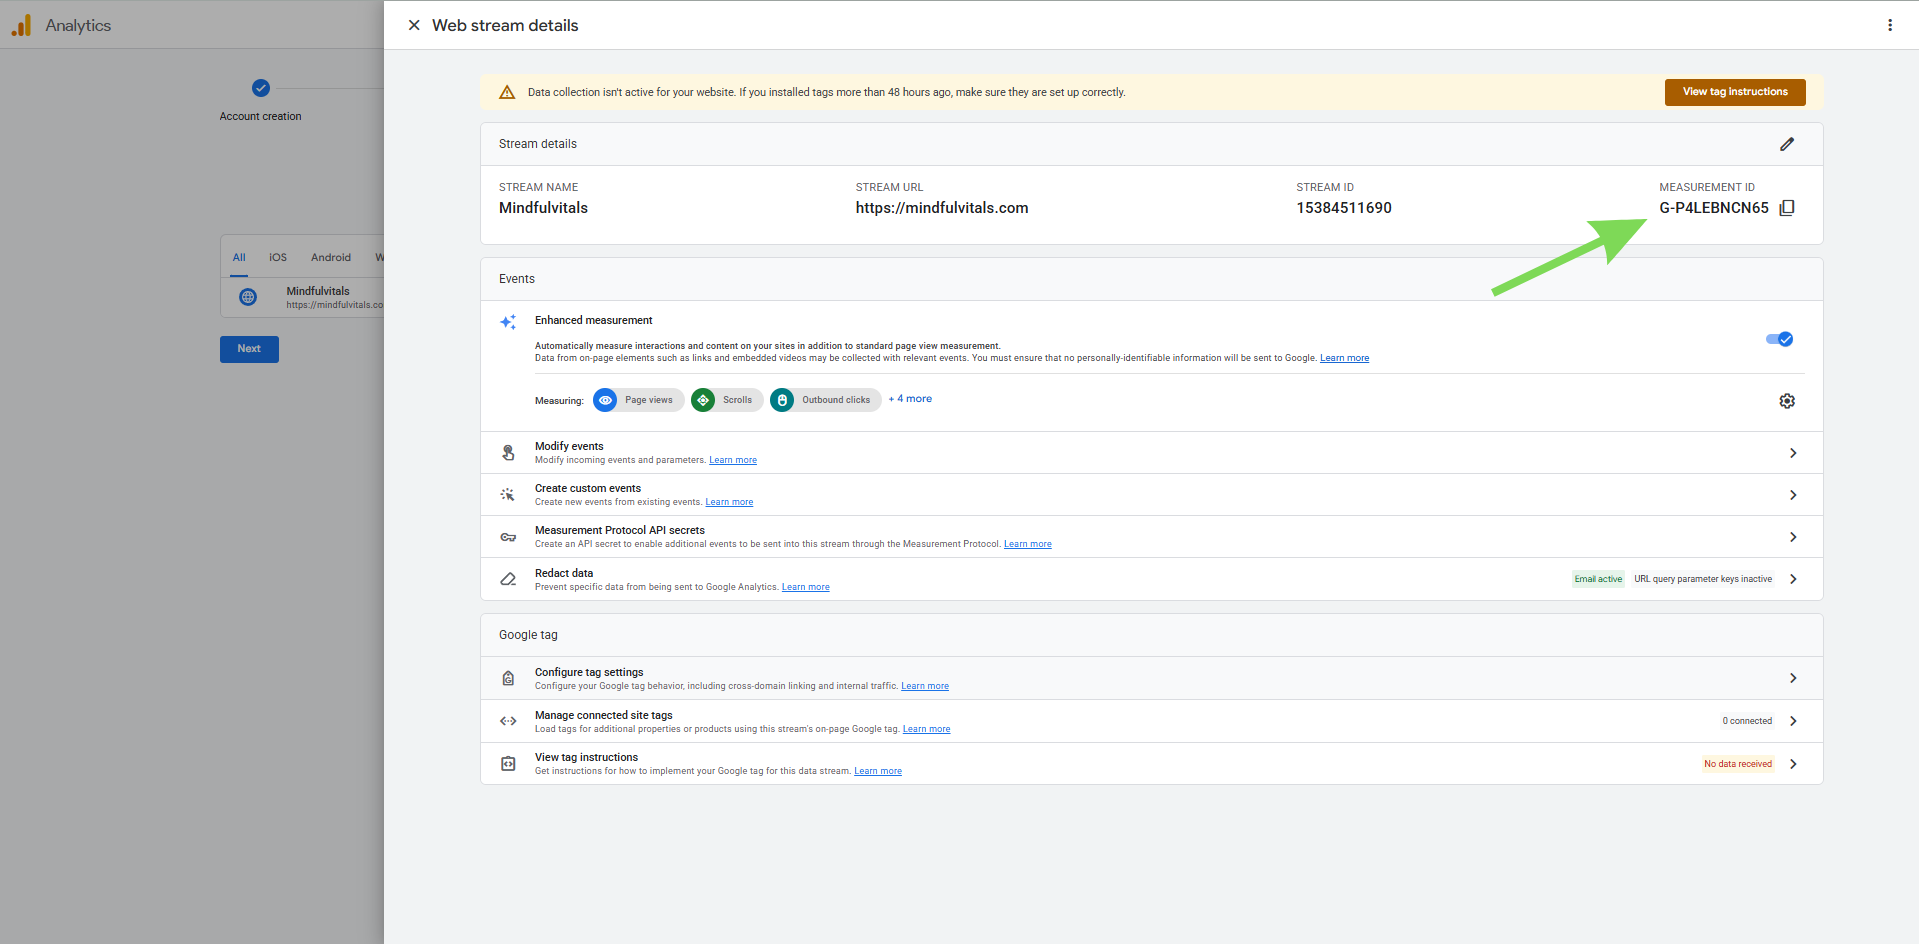
Task: Select the stream URL https://mindfulvitals.com
Action: pos(942,208)
